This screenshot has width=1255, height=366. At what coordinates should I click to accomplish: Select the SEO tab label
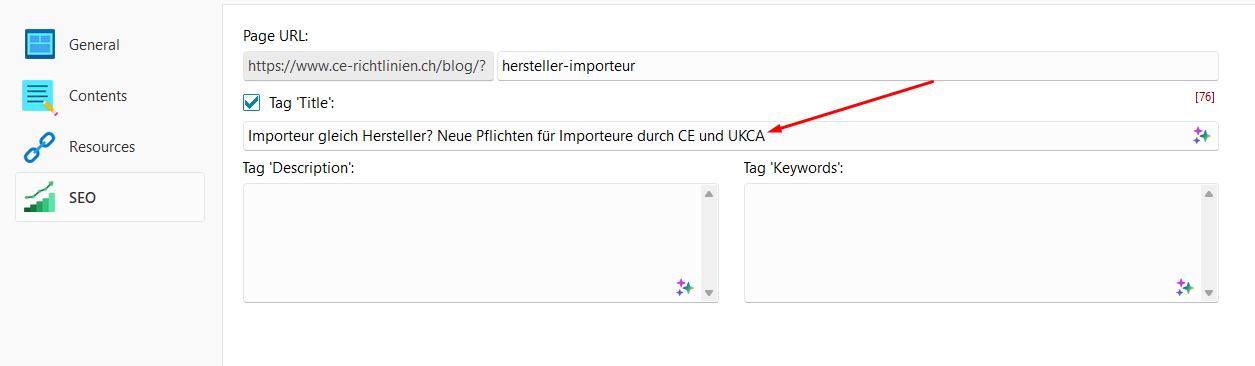point(82,198)
